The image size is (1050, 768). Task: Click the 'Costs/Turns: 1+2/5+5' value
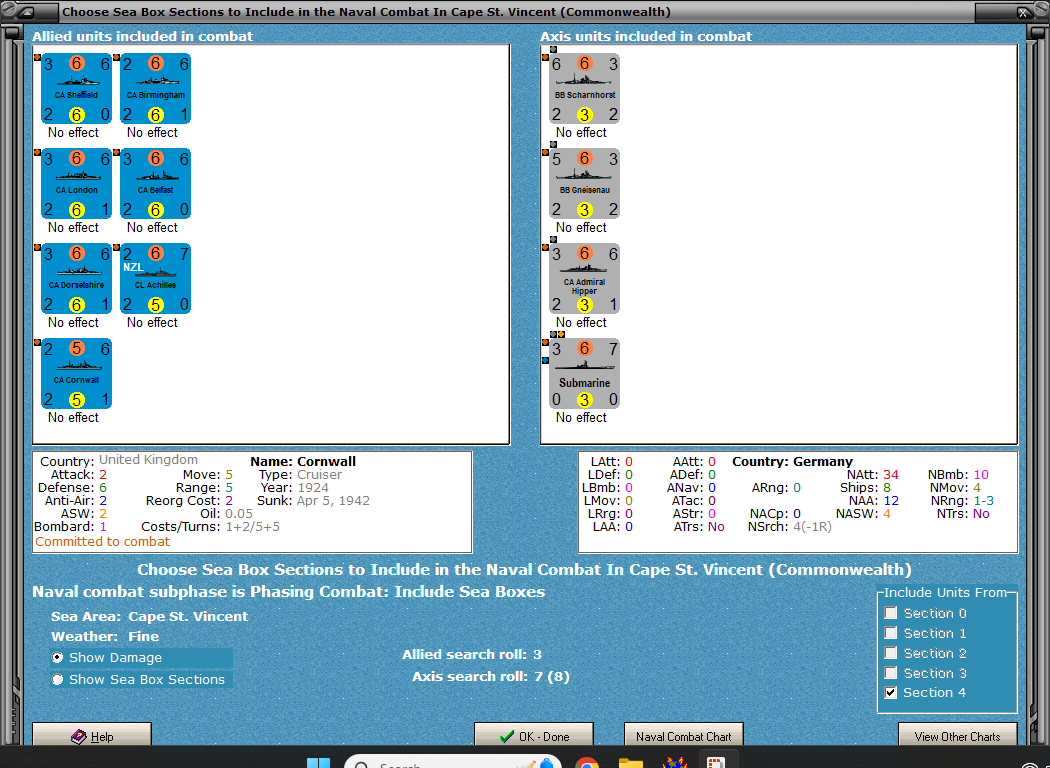click(210, 527)
